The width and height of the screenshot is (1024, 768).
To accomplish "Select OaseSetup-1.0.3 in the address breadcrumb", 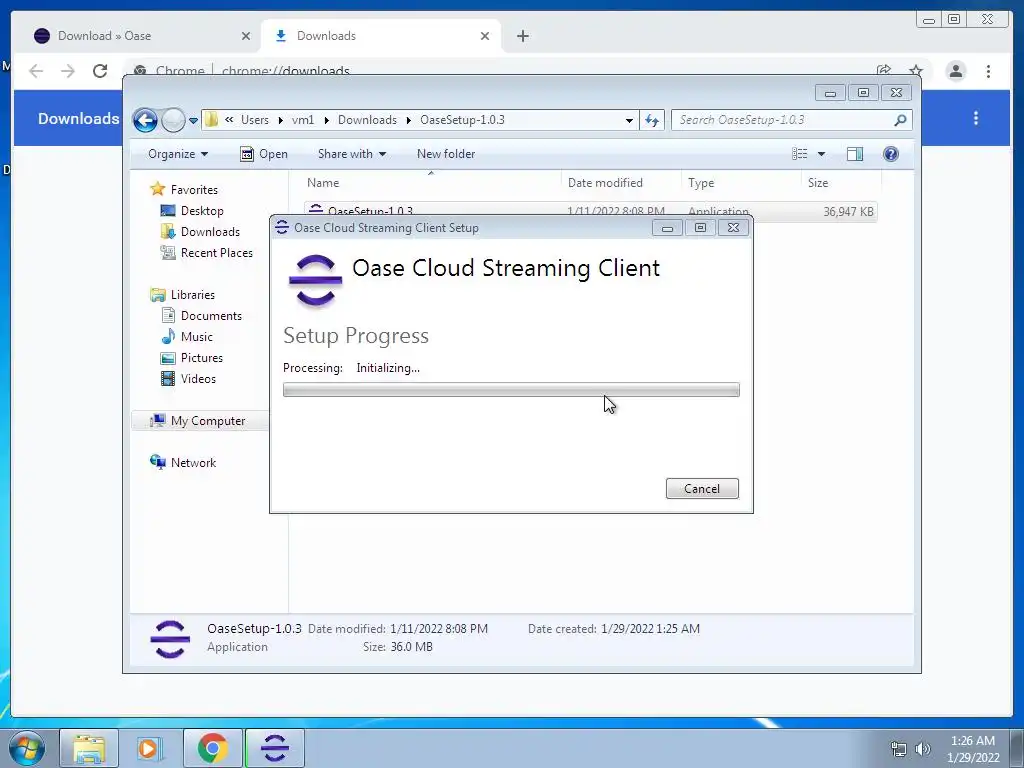I will (x=462, y=120).
